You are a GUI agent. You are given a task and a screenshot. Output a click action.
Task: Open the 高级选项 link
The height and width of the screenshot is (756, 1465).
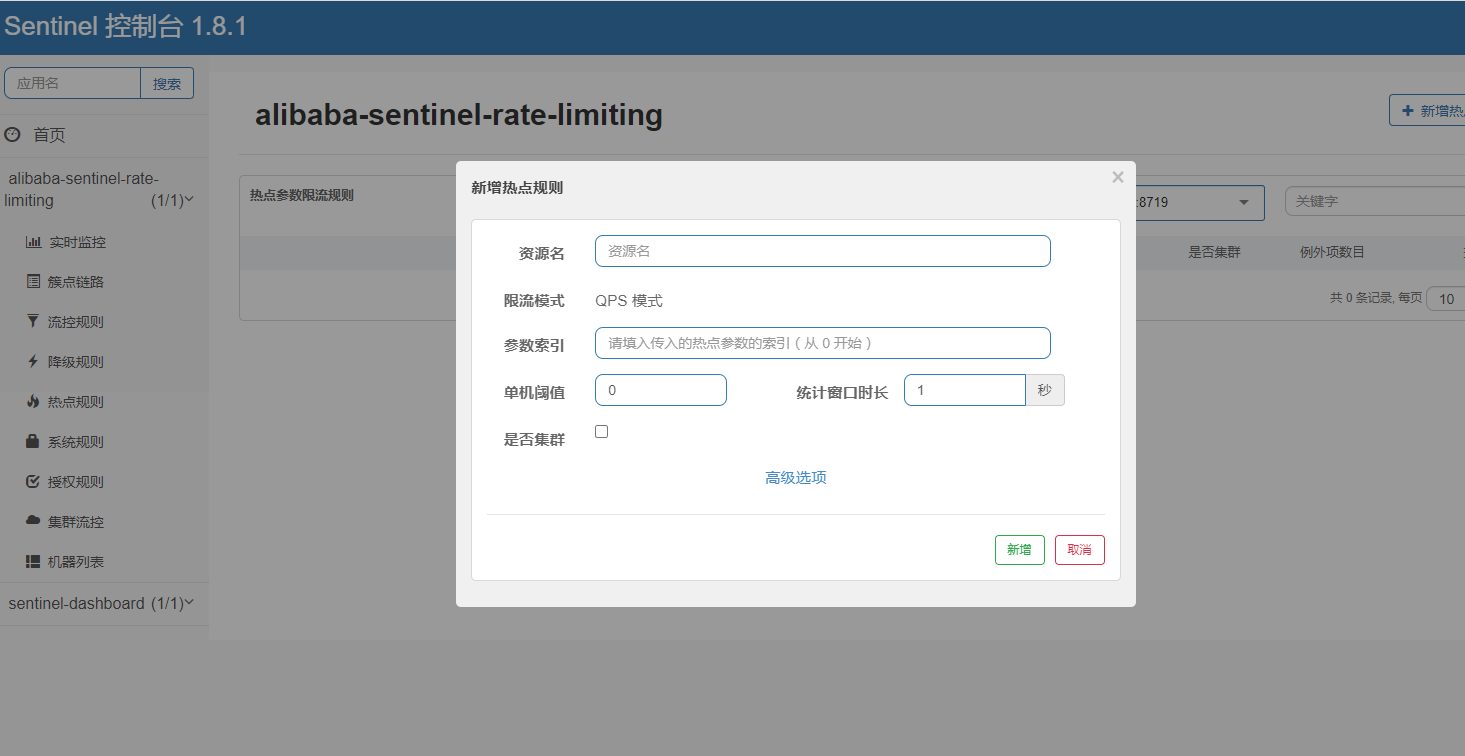796,478
